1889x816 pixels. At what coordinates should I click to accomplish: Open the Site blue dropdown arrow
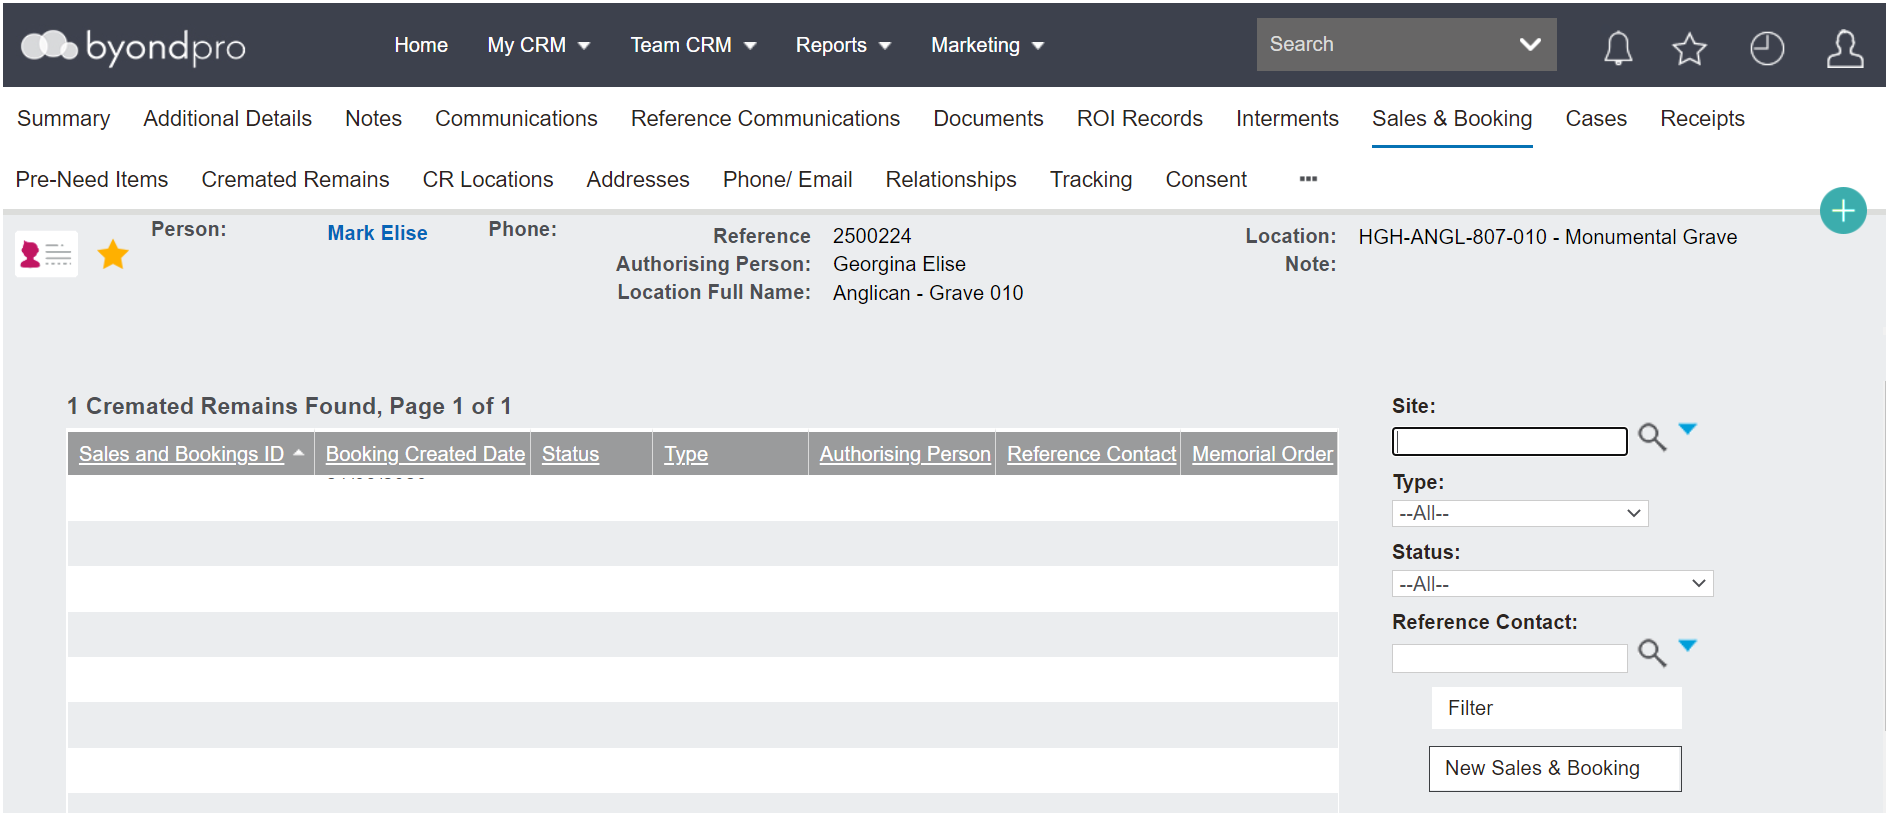(x=1688, y=429)
